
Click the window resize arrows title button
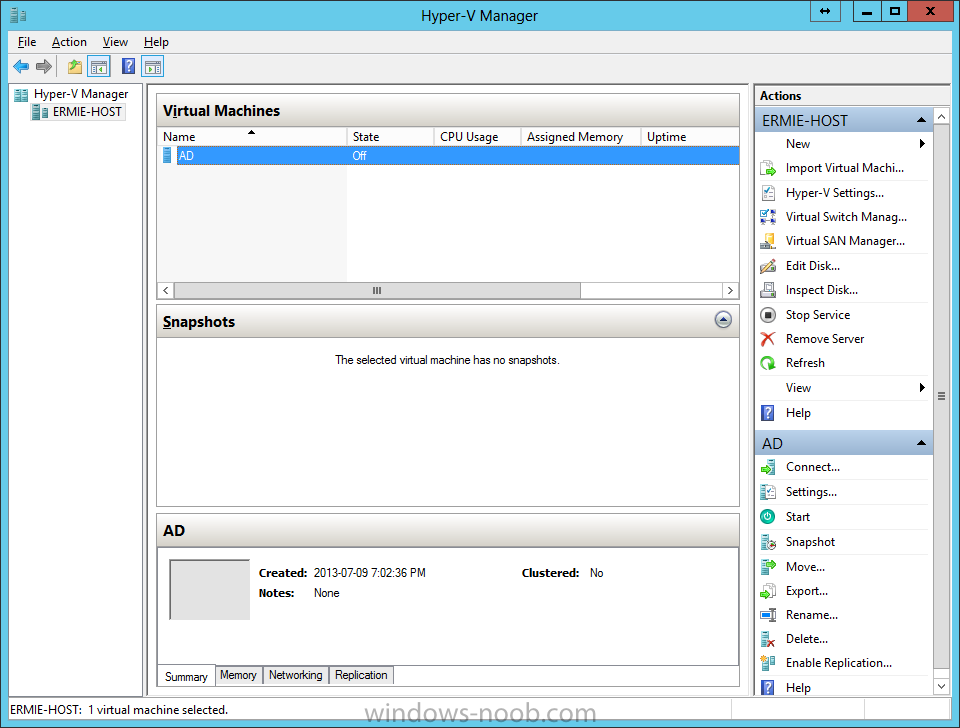pyautogui.click(x=825, y=11)
